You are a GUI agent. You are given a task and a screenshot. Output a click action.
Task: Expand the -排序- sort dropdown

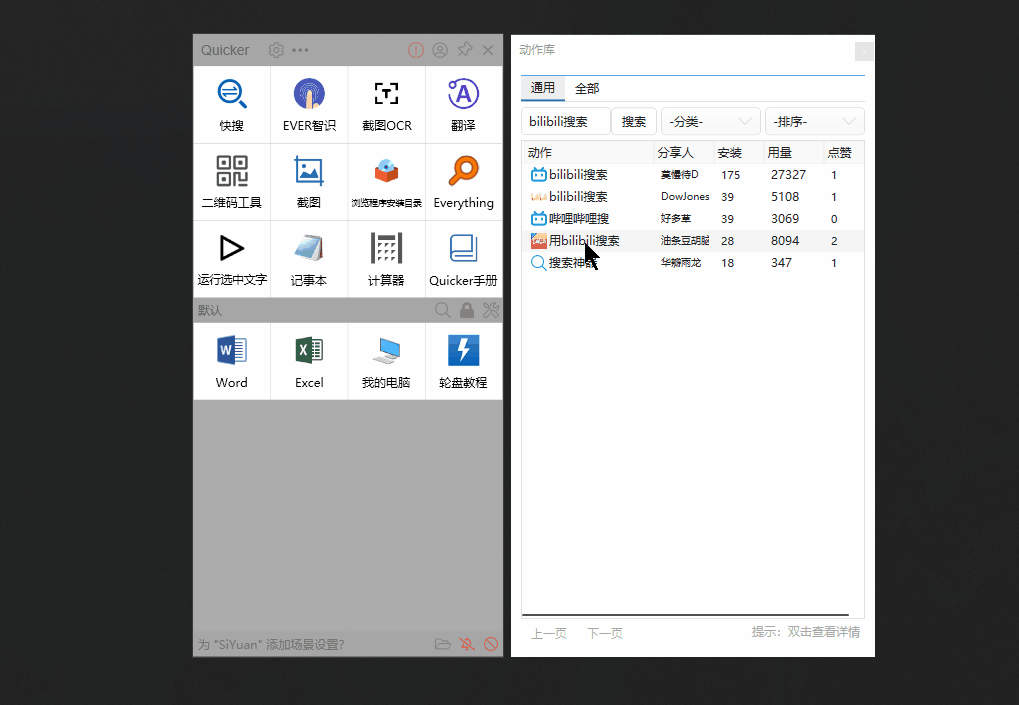click(814, 122)
